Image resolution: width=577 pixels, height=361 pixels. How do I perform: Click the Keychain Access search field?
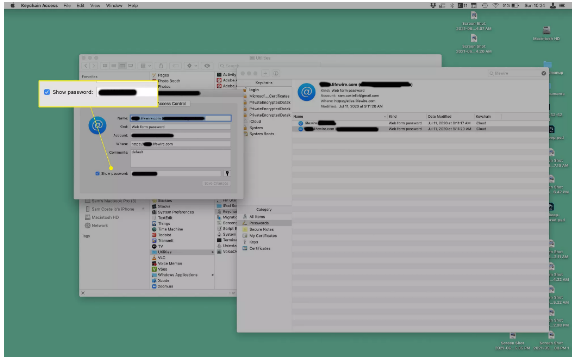point(514,73)
